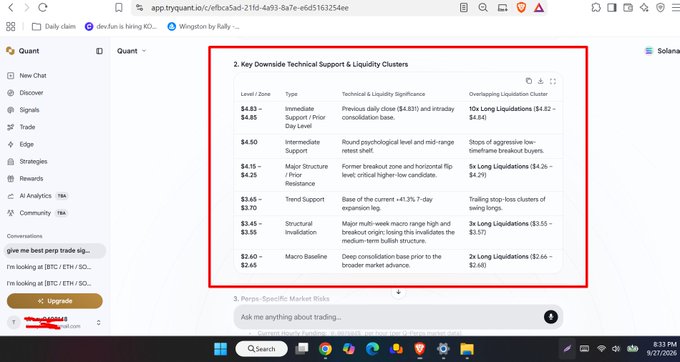Open the Leo AI sparkle icon
The image size is (680, 362).
pos(644,7)
